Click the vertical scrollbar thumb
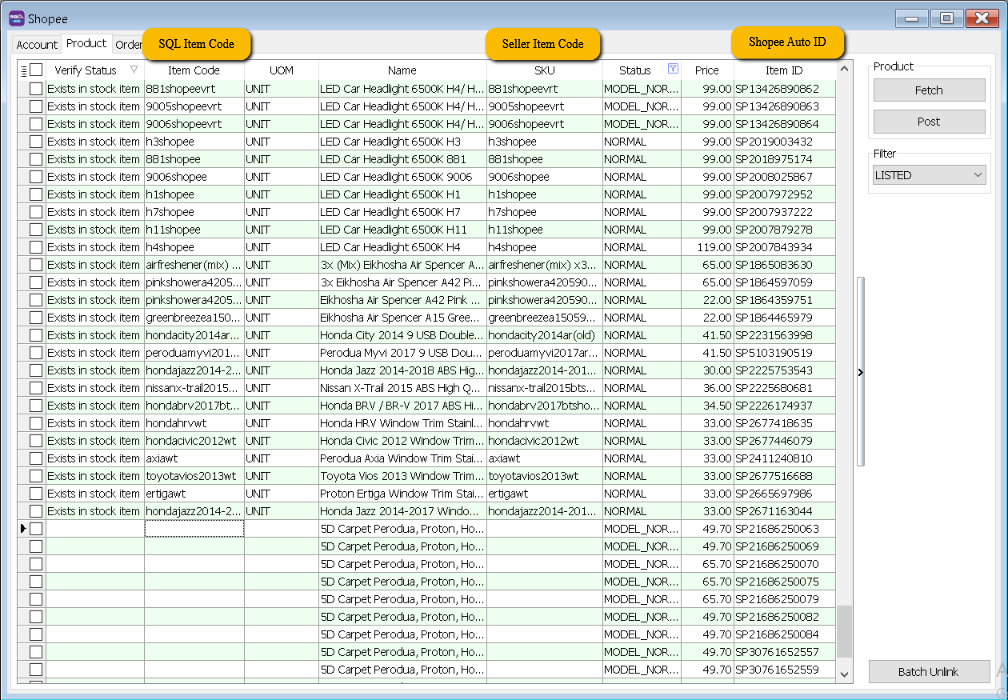 pyautogui.click(x=845, y=630)
